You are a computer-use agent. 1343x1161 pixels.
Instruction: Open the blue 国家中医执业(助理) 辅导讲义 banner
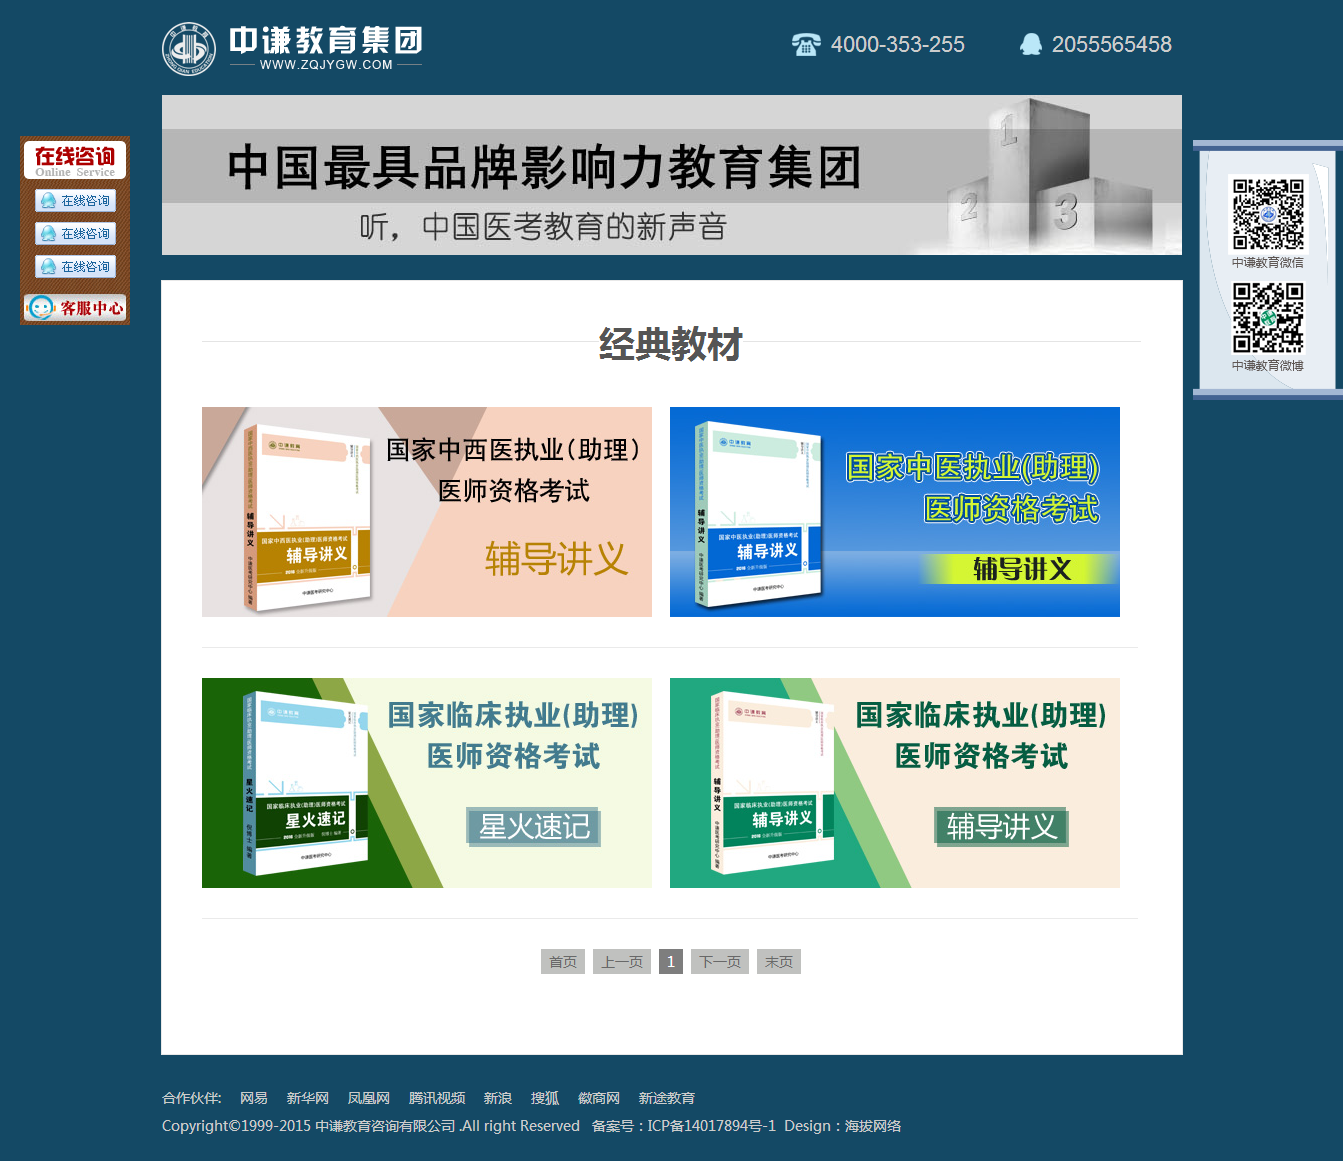point(895,512)
